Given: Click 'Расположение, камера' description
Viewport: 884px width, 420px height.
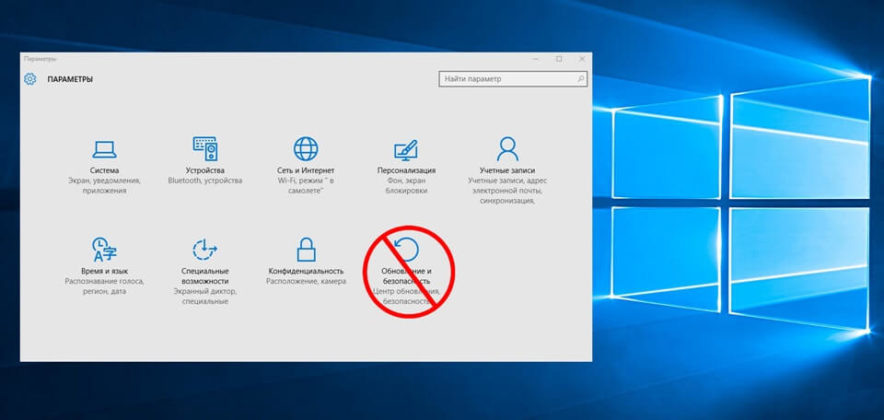Looking at the screenshot, I should [306, 281].
